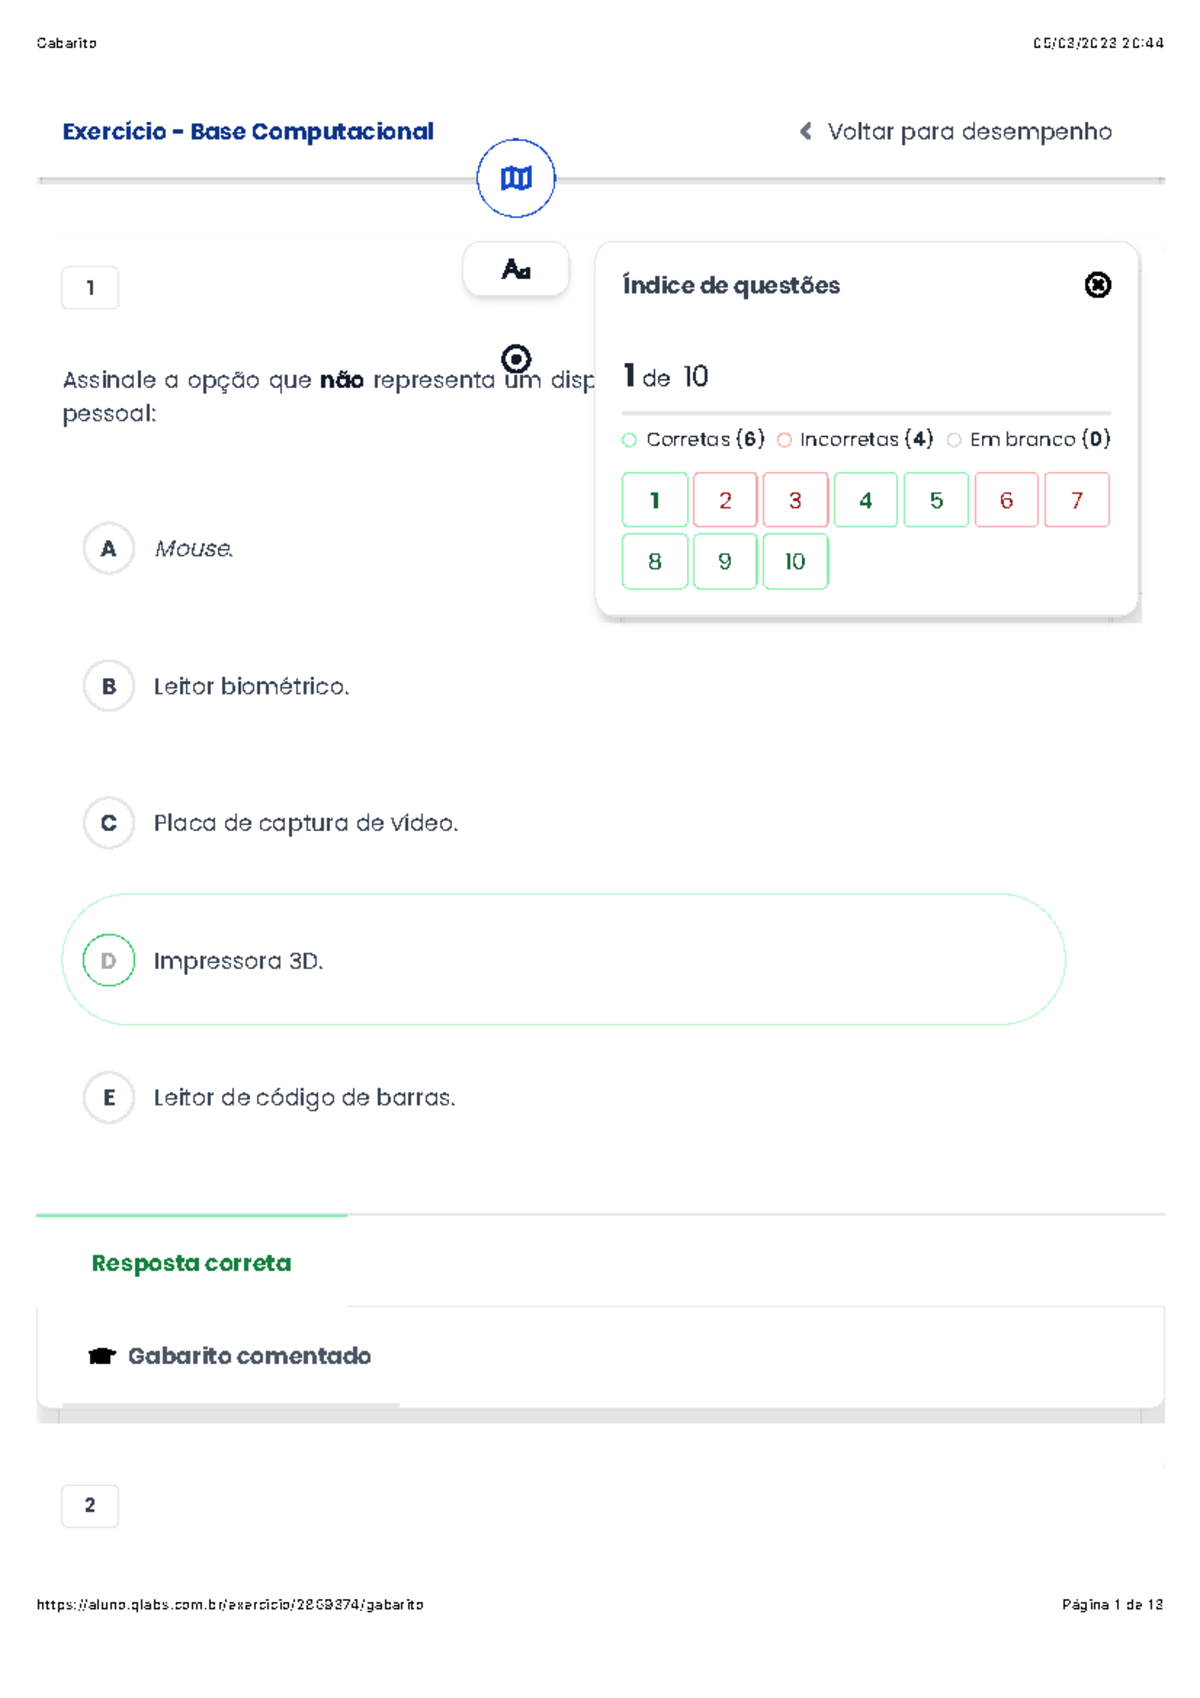This screenshot has width=1200, height=1698.
Task: Click the green progress bar above Resposta correta
Action: [190, 1215]
